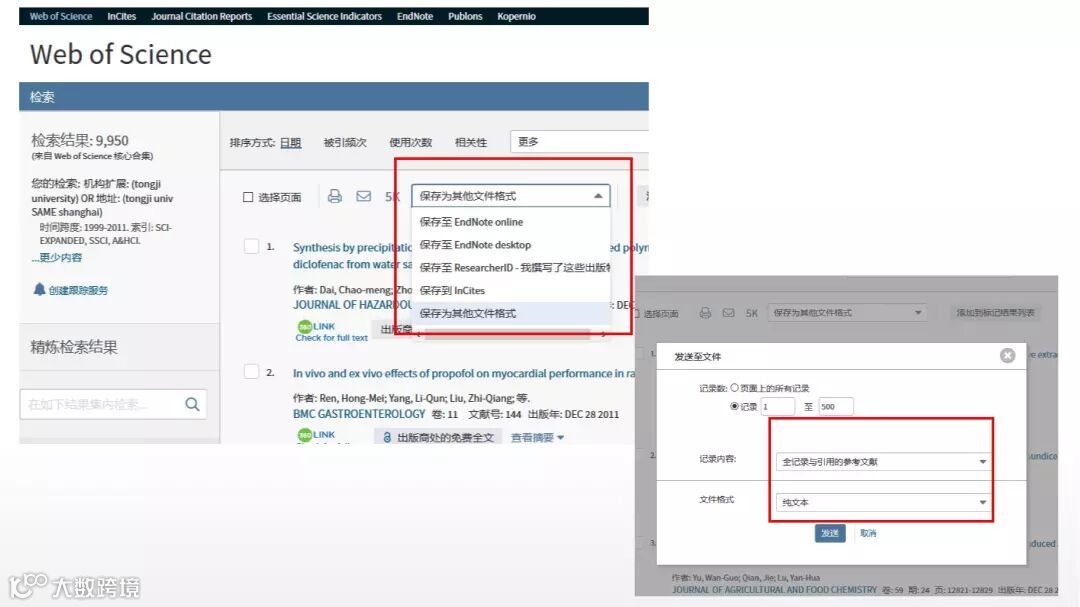Sort results by 被引频次
Screen dimensions: 1080x607
[x=345, y=143]
